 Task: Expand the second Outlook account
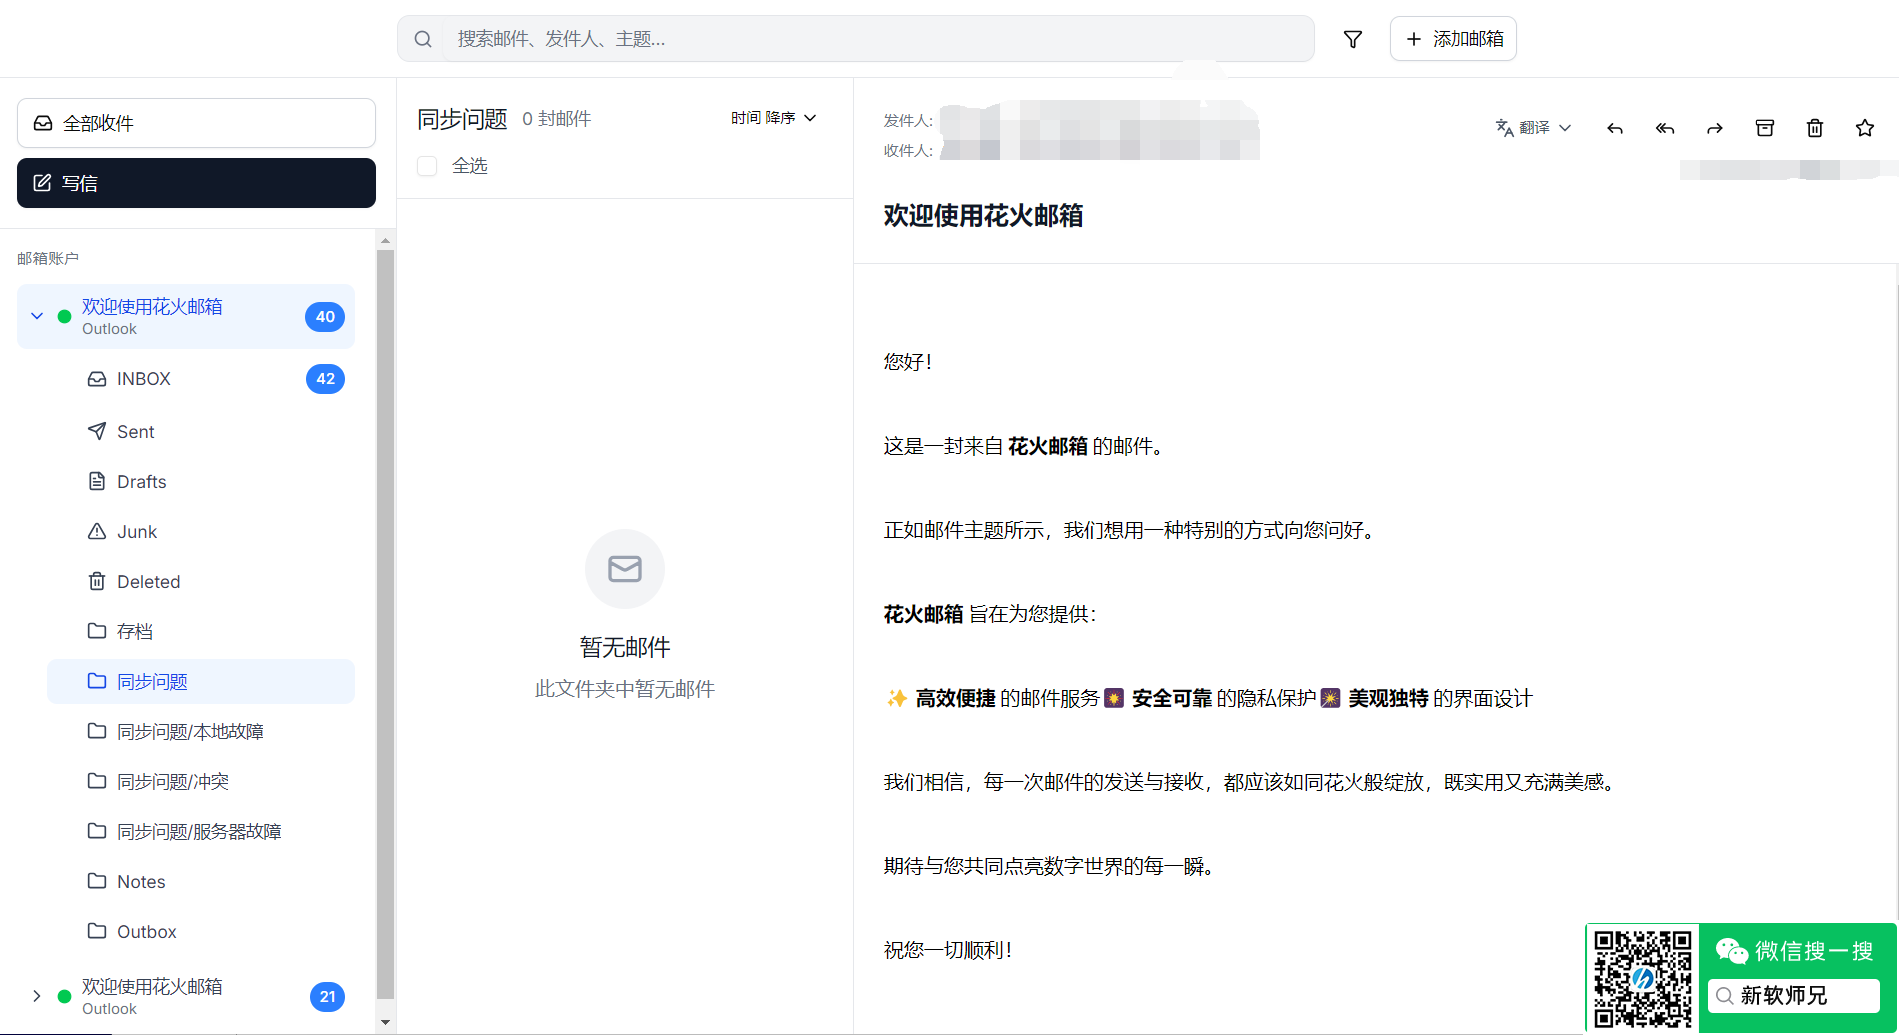pos(37,996)
